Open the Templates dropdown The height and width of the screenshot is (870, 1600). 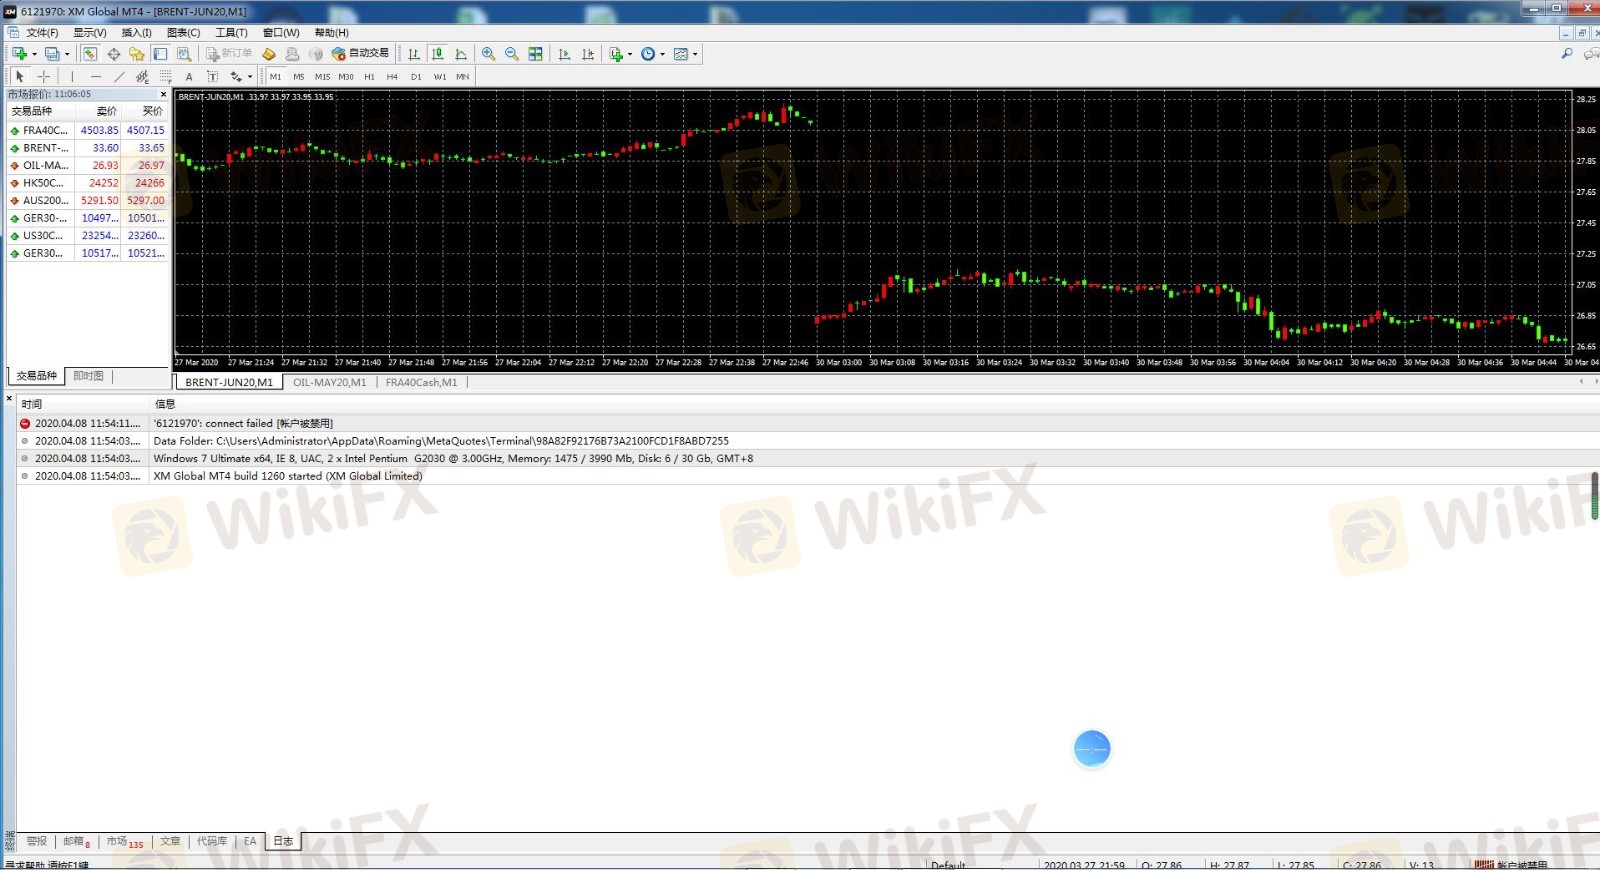click(x=685, y=54)
